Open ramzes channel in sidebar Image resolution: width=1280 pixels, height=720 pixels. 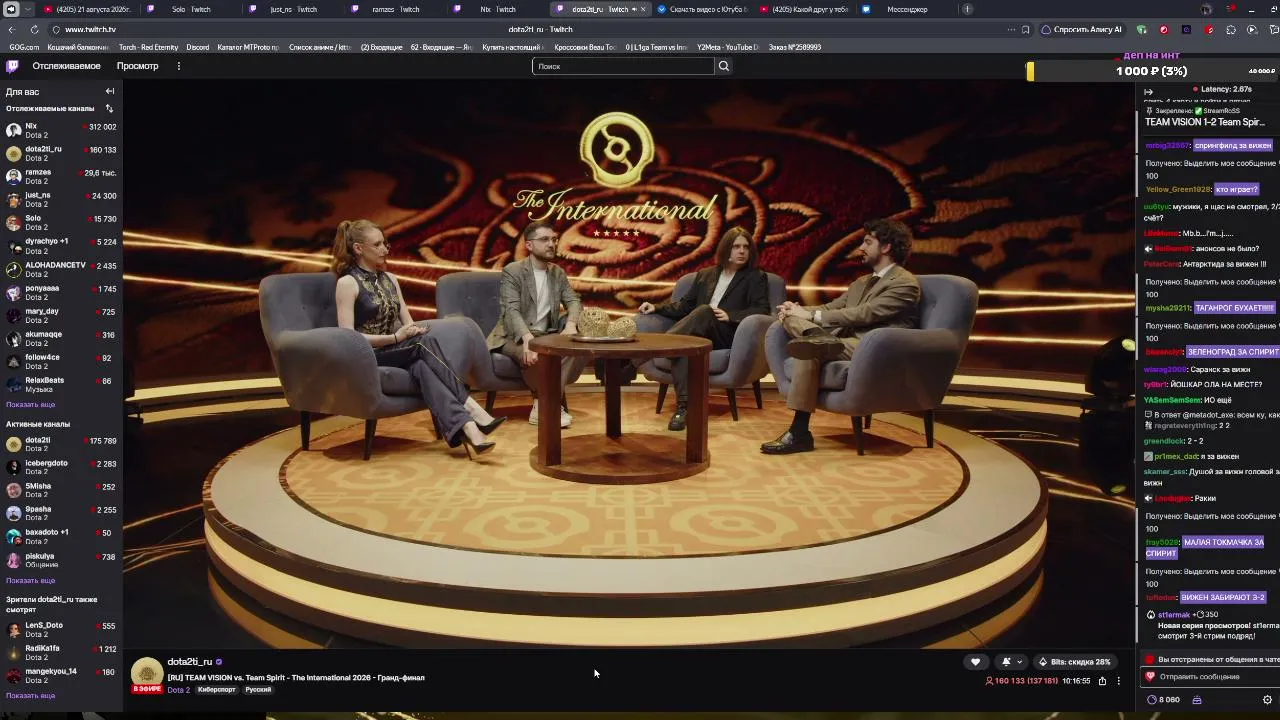tap(61, 176)
